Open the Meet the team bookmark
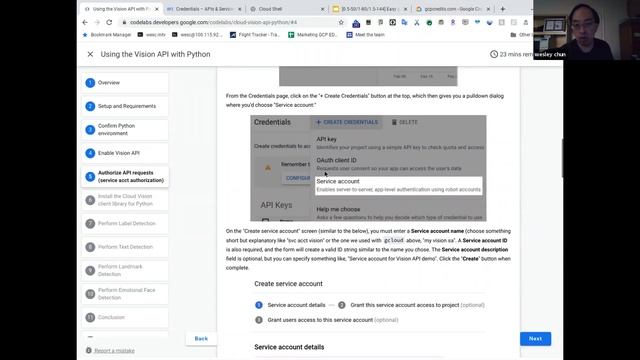 pos(366,35)
